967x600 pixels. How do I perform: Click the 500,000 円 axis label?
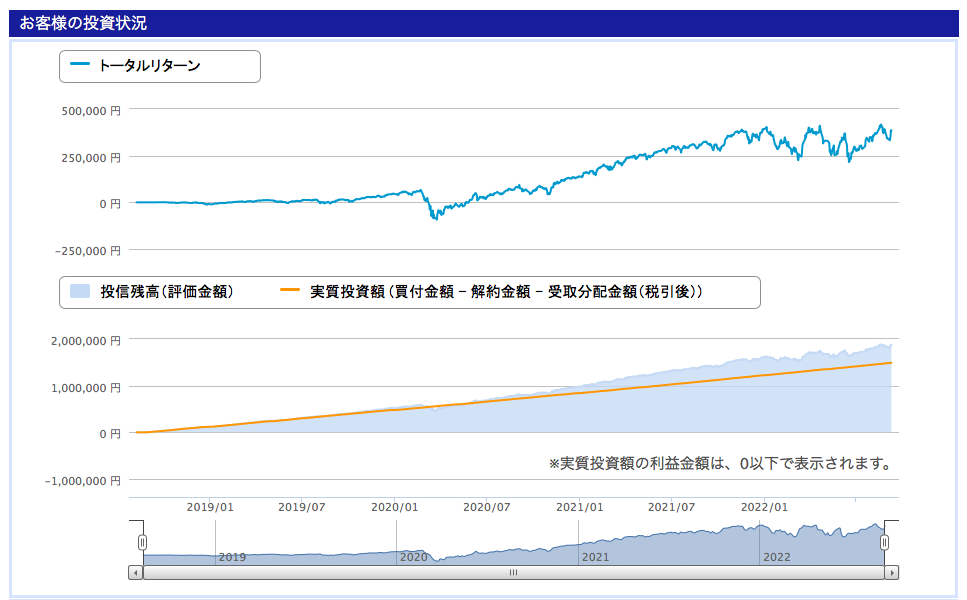91,111
